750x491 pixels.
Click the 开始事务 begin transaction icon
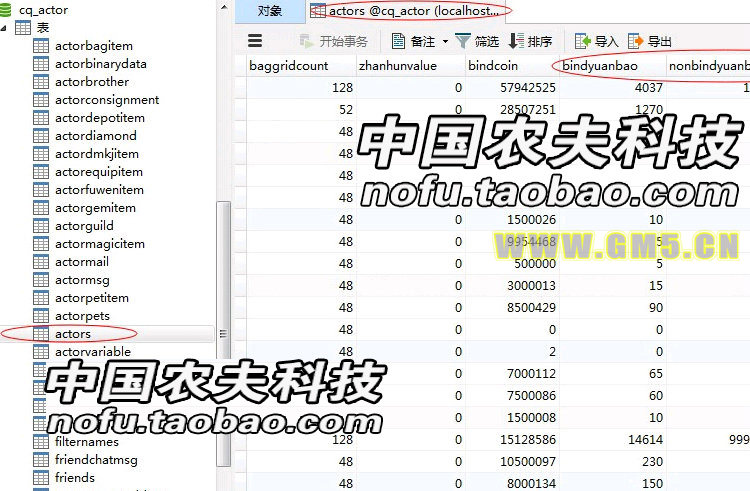306,42
